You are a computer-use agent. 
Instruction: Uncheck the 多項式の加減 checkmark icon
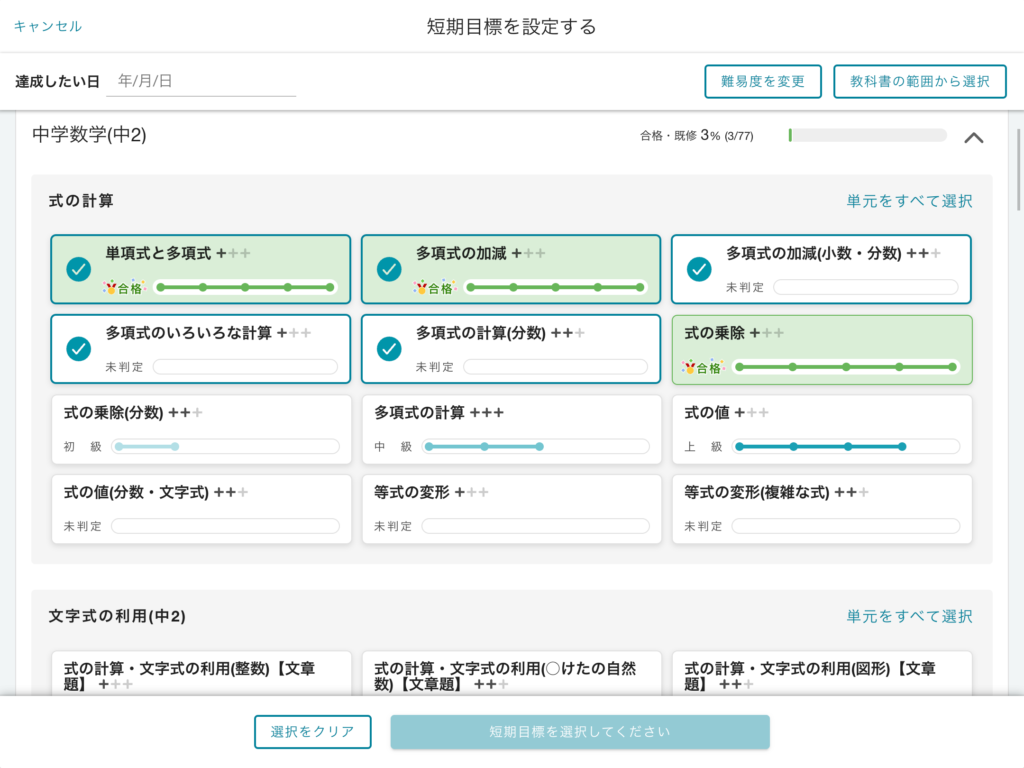(x=389, y=269)
